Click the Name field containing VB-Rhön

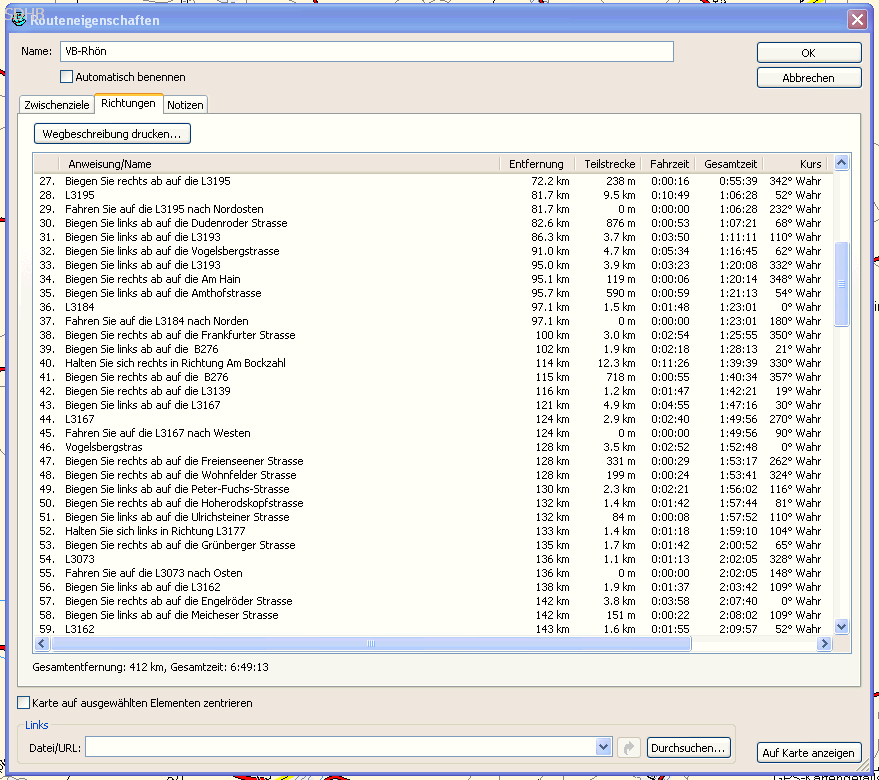point(366,52)
